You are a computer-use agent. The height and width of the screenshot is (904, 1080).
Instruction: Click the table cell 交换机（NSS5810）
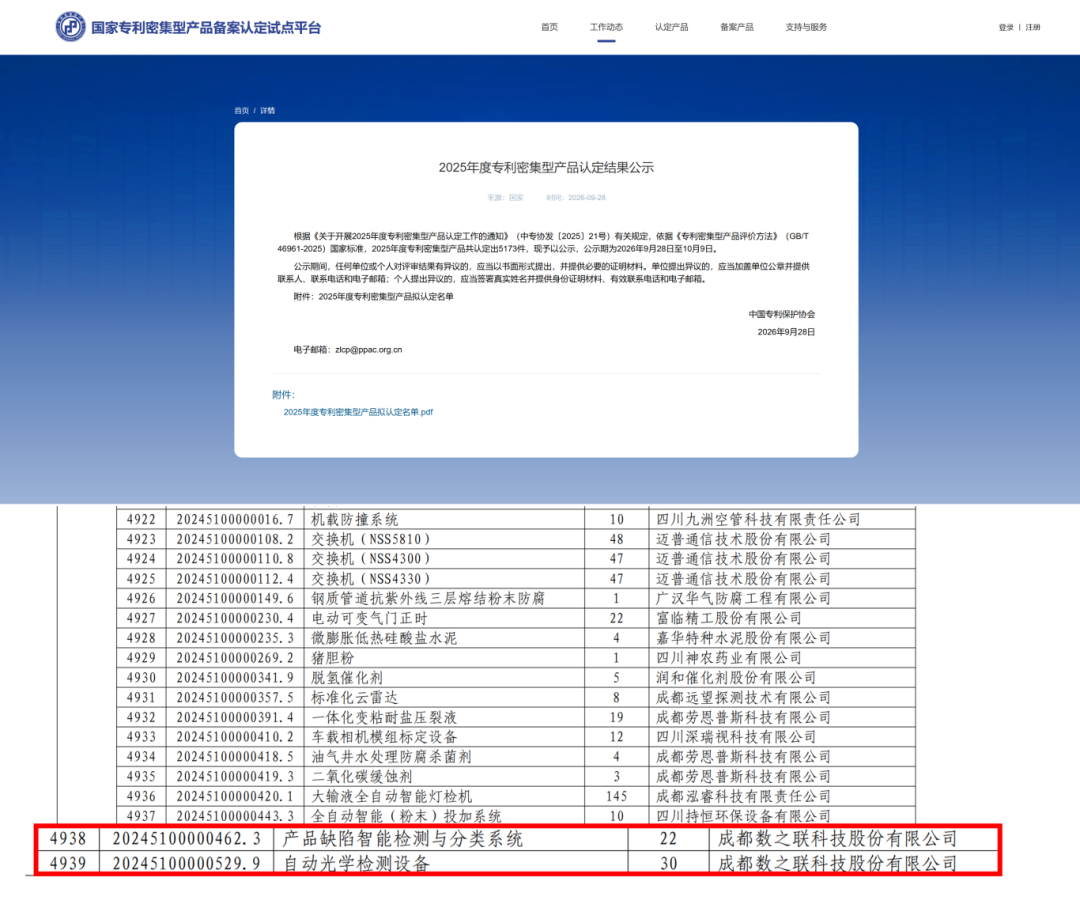click(x=371, y=540)
